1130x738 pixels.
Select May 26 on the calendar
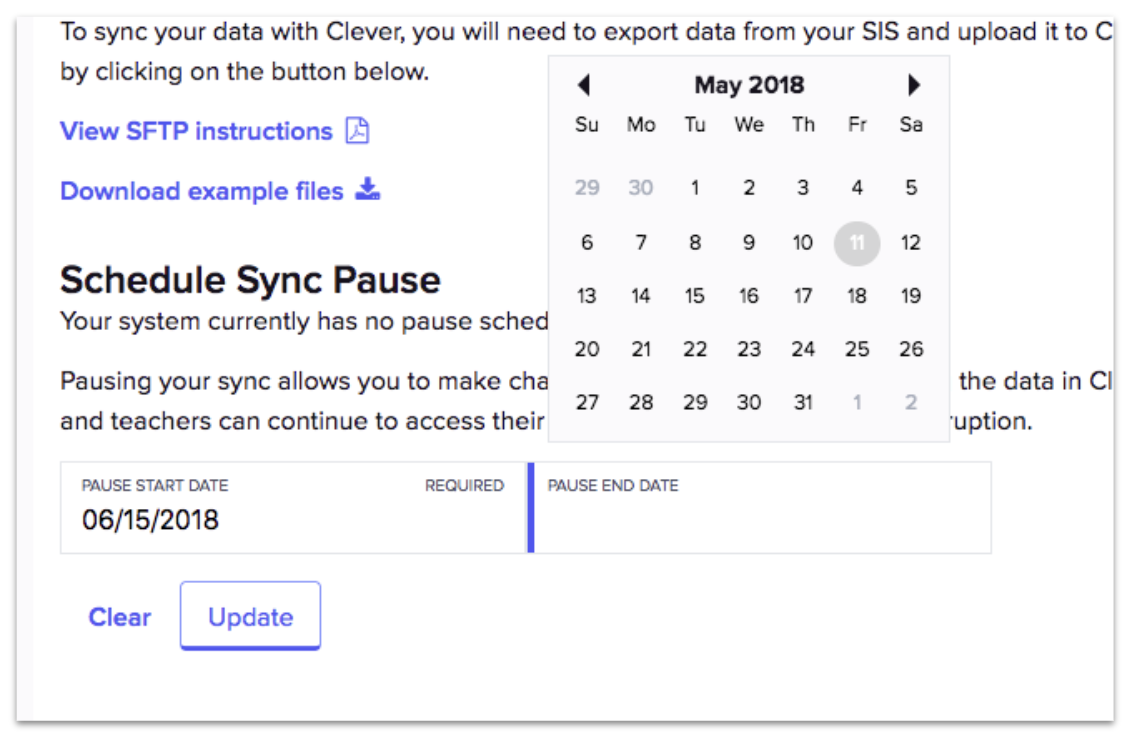click(911, 349)
